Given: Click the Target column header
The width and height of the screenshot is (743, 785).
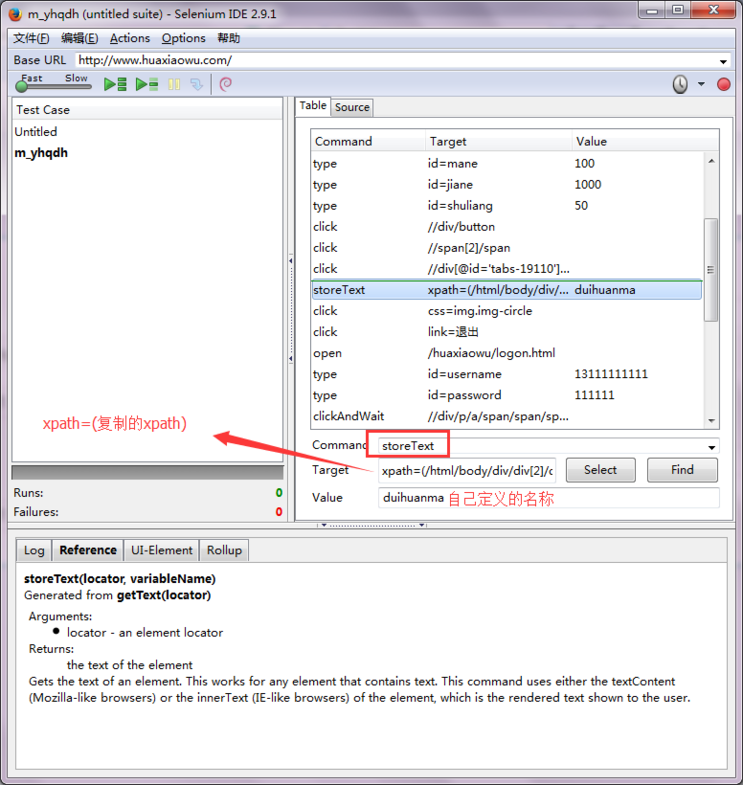Looking at the screenshot, I should (x=499, y=141).
